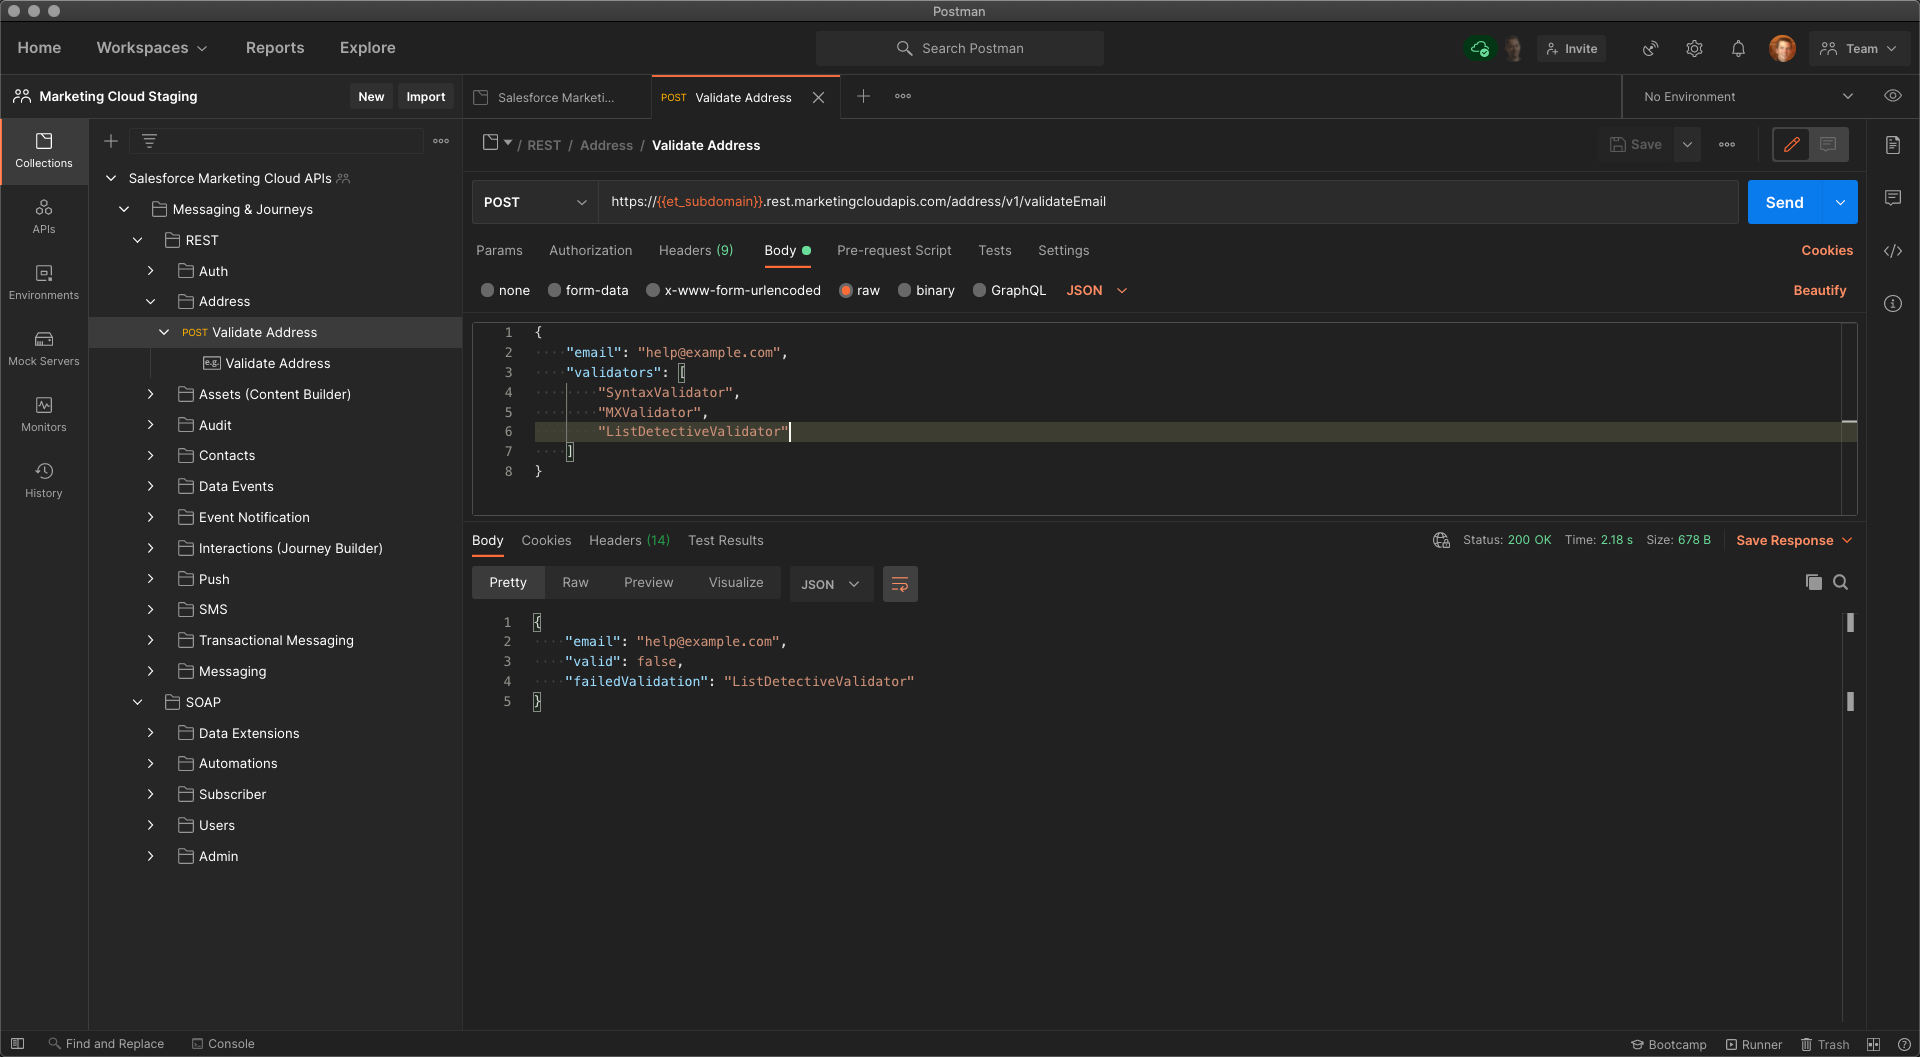Switch to the Tests tab
This screenshot has width=1920, height=1057.
994,250
